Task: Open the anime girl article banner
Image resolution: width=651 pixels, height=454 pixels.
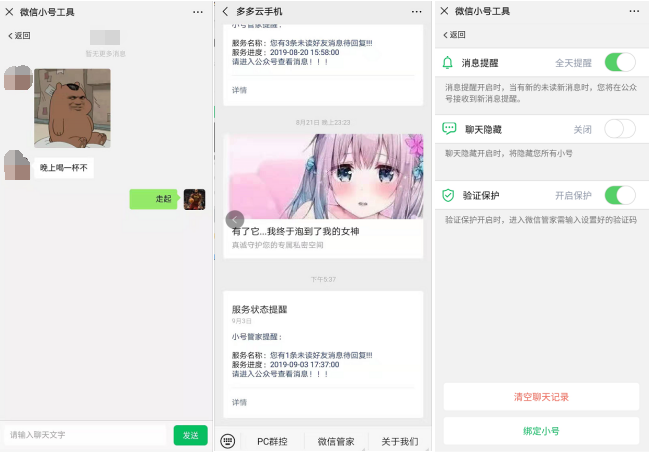Action: (x=323, y=176)
